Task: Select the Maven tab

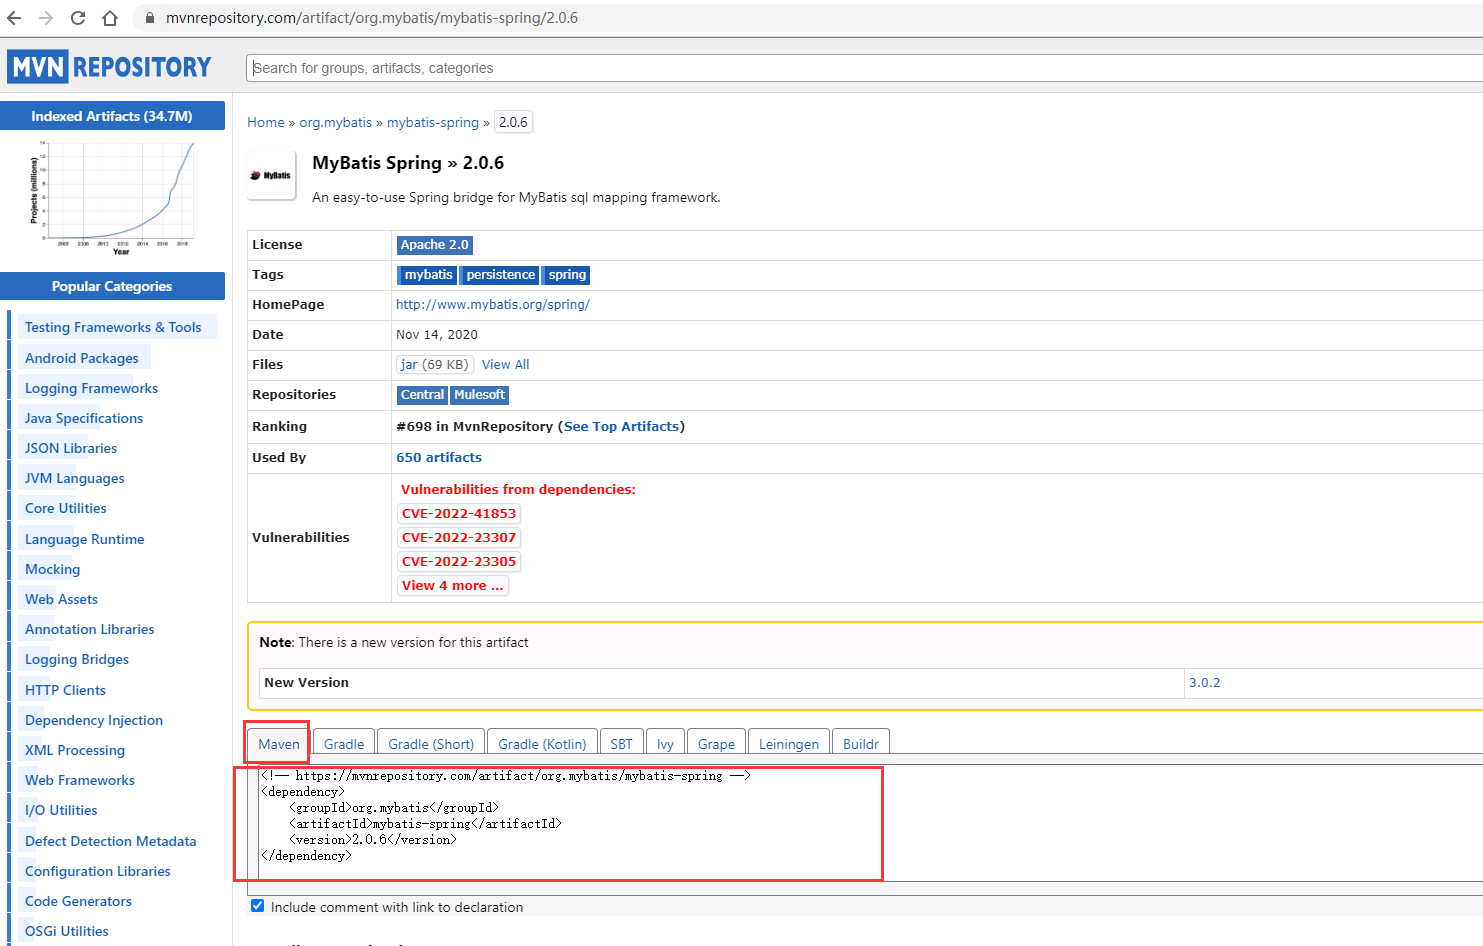Action: pyautogui.click(x=279, y=744)
